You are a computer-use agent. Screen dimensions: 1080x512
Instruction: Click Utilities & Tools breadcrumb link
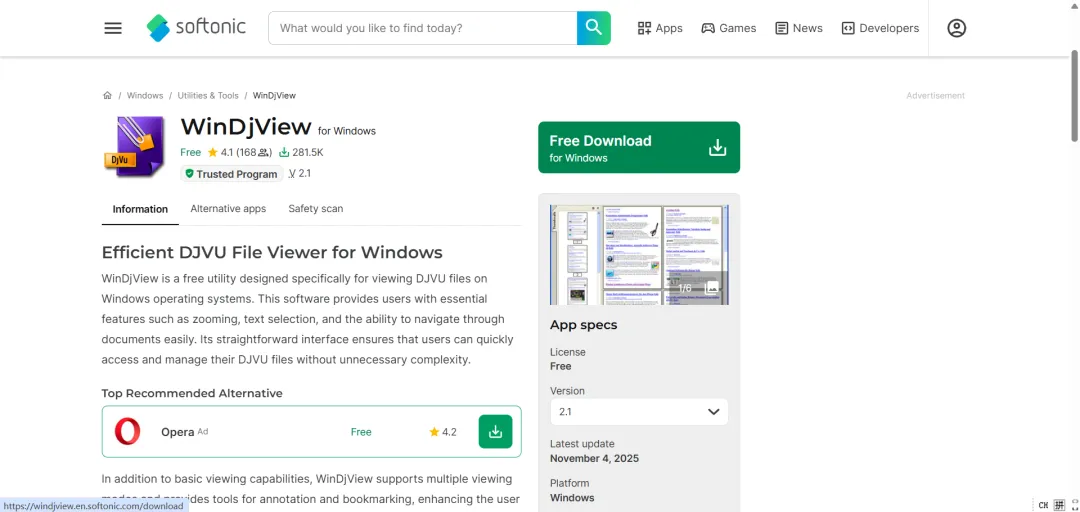(x=208, y=96)
